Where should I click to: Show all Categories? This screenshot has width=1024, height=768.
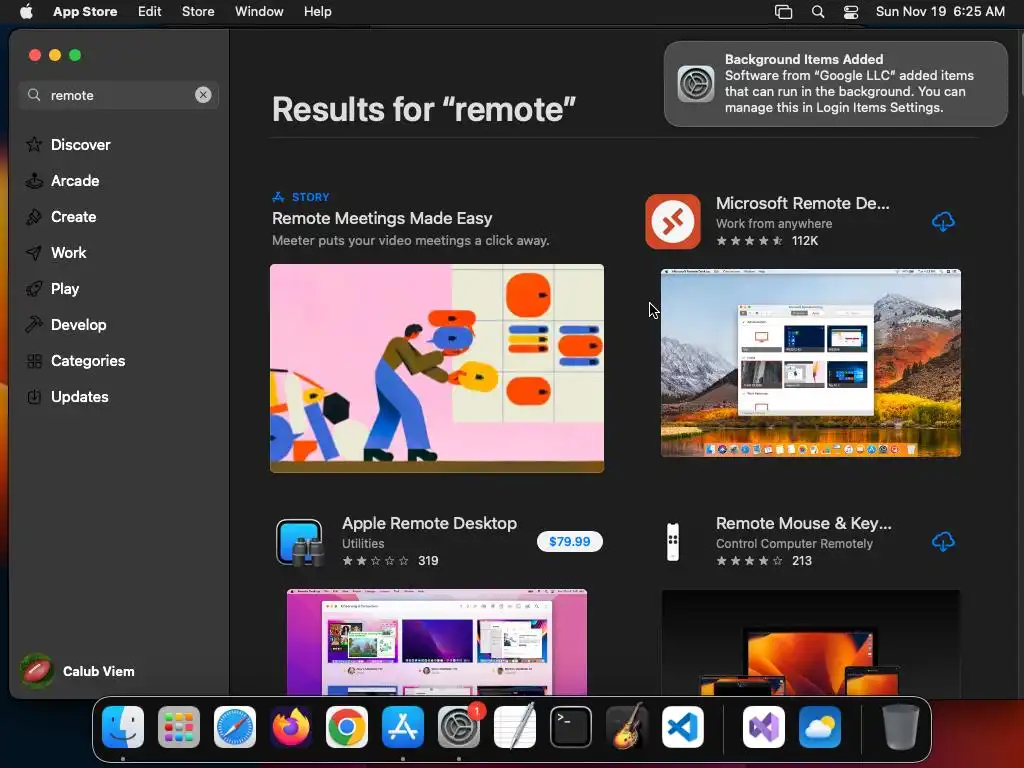coord(88,360)
